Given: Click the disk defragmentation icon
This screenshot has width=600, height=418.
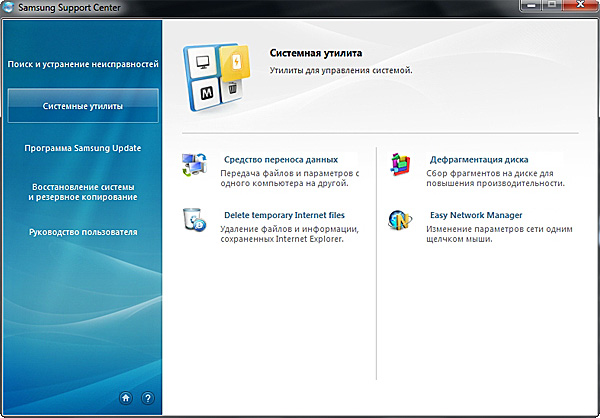Looking at the screenshot, I should tap(401, 165).
